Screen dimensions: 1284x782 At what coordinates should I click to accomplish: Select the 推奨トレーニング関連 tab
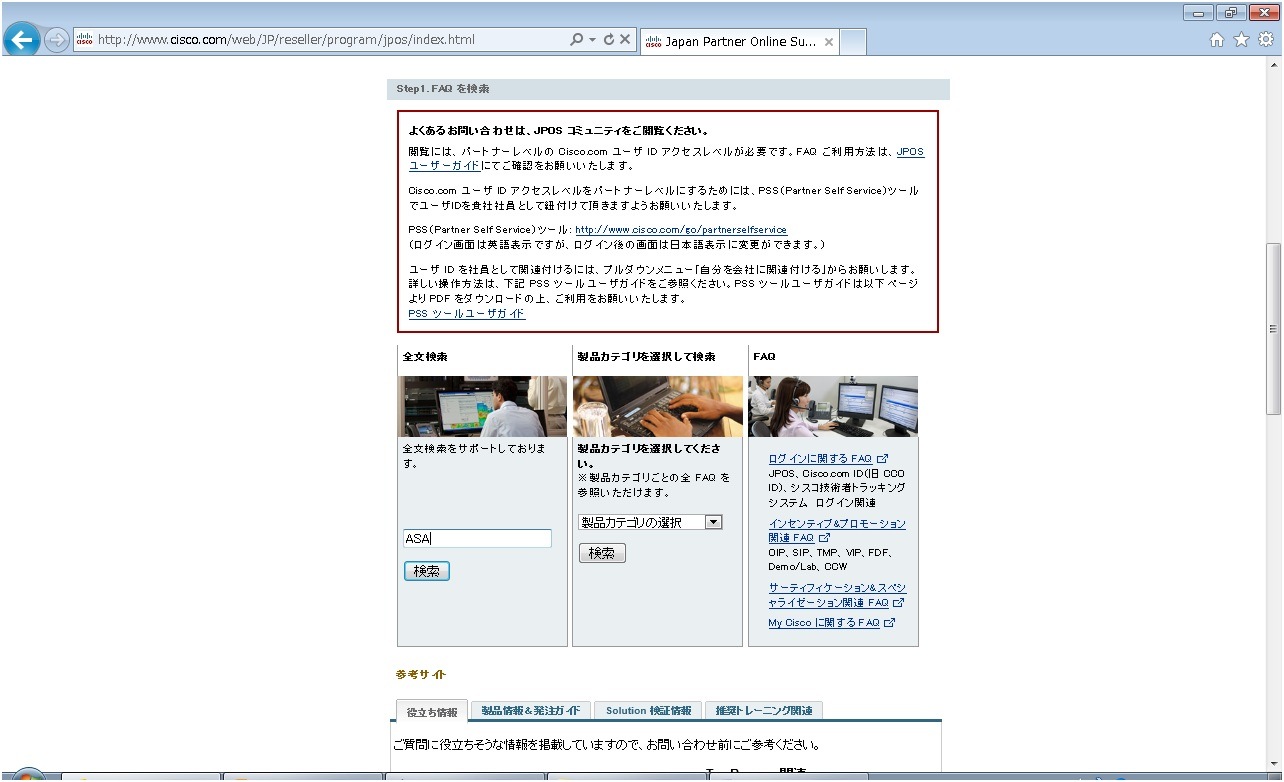763,711
